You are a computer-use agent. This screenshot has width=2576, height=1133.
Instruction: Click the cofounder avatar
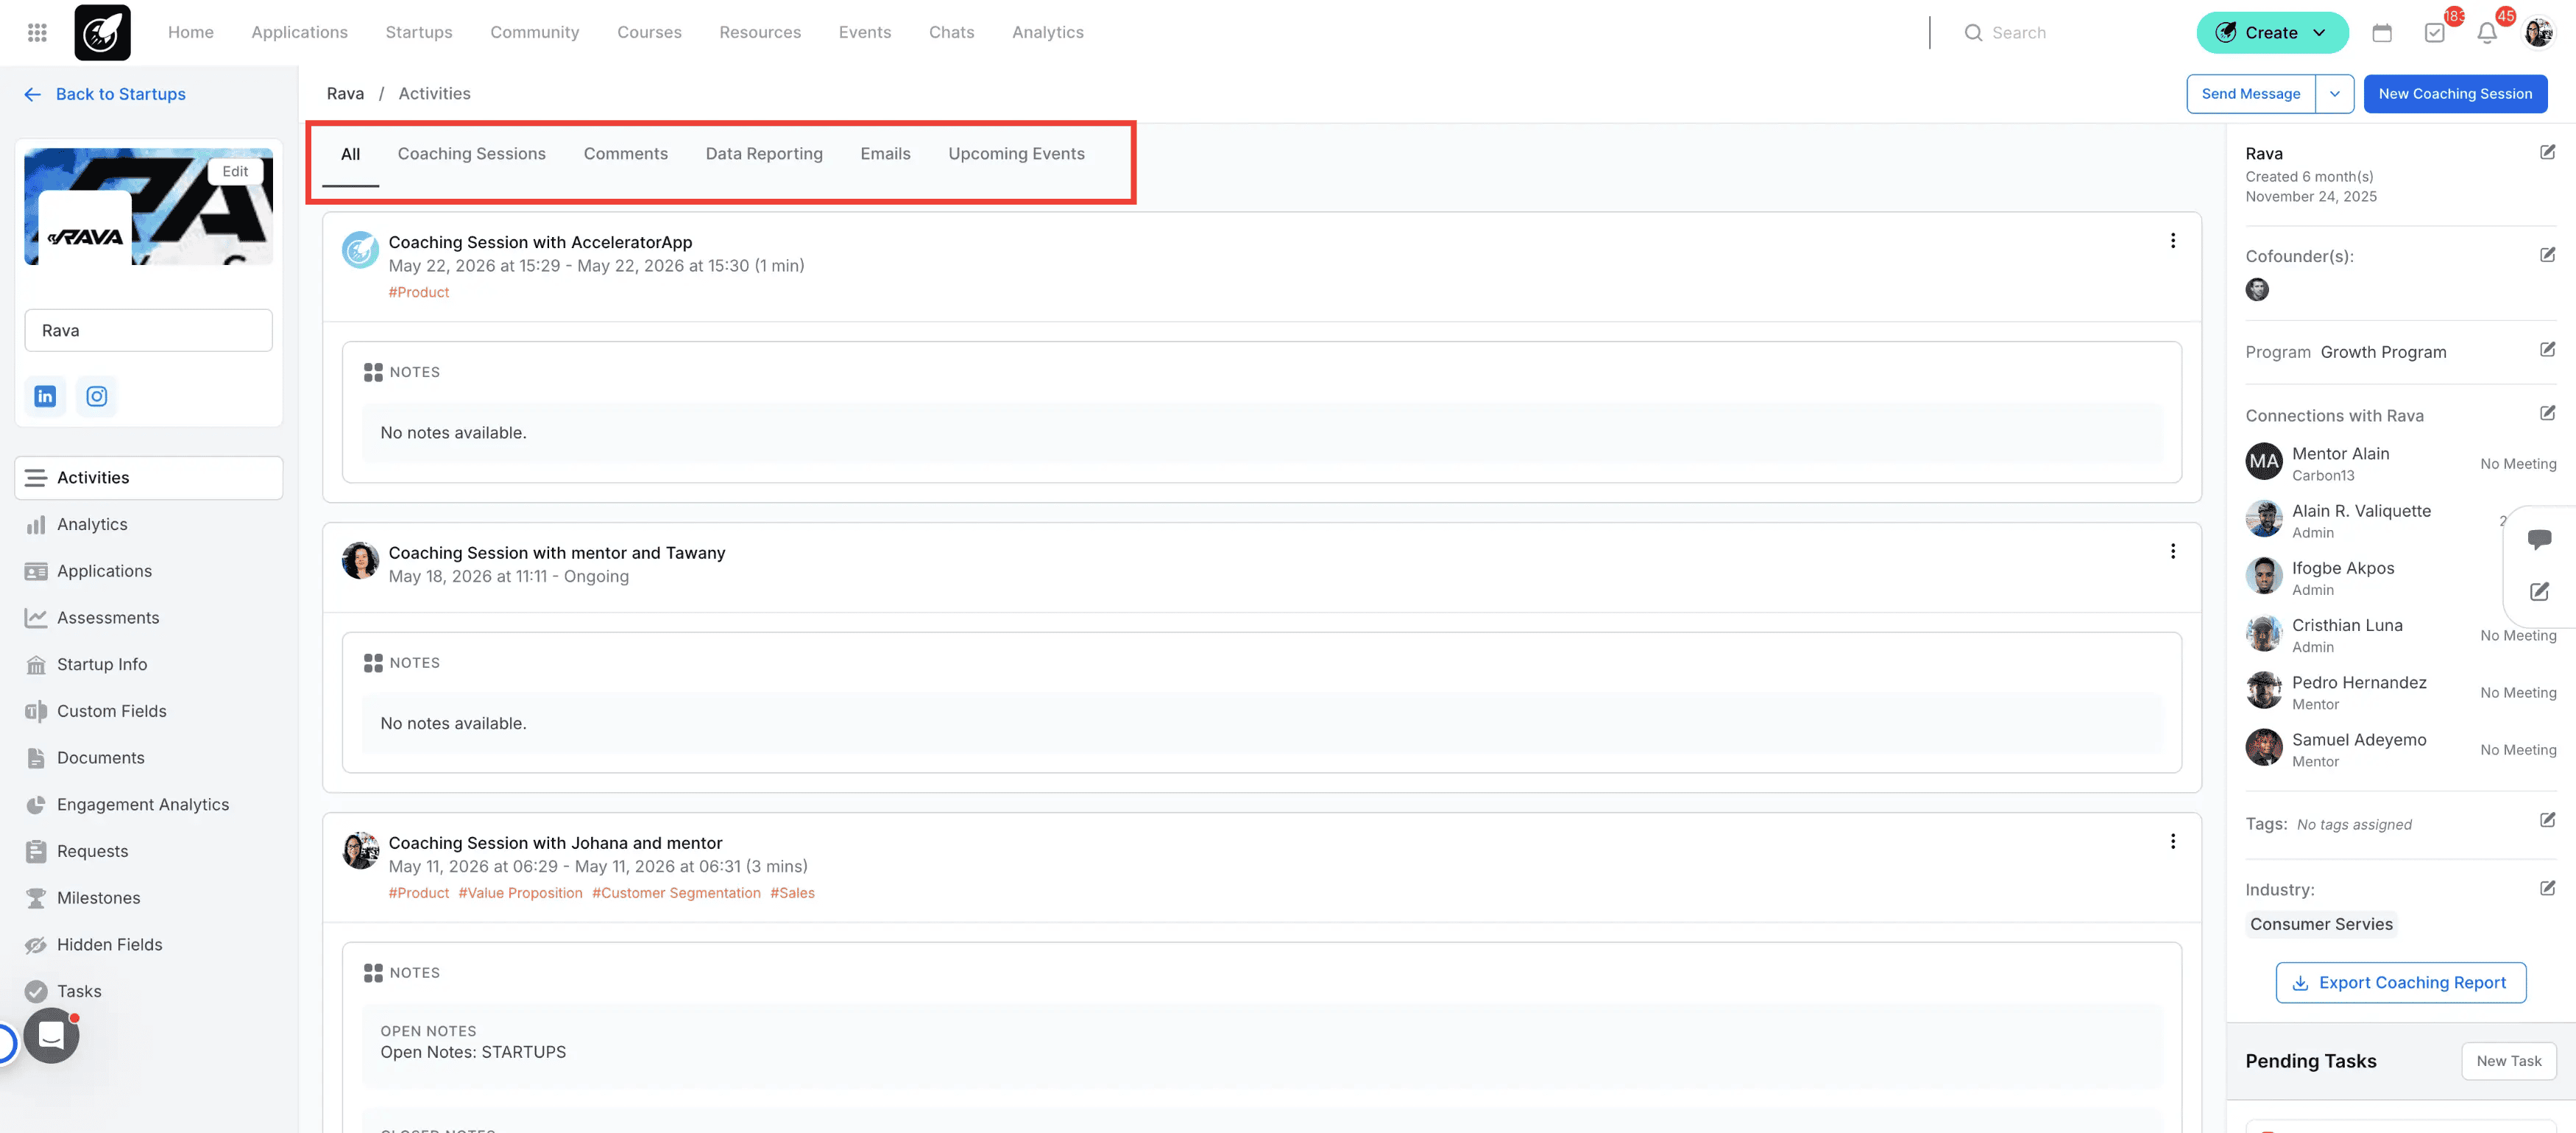2257,290
